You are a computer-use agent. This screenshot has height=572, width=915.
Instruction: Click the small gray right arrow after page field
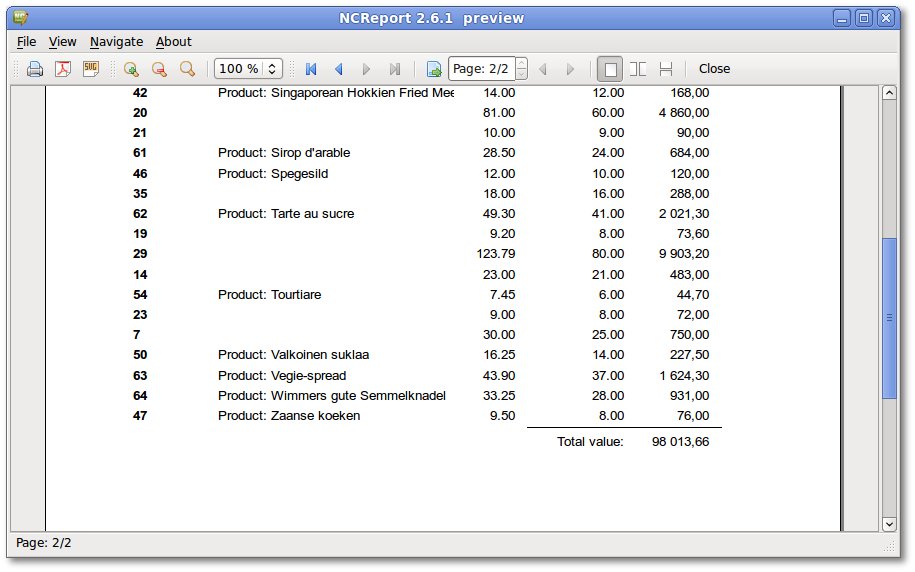pyautogui.click(x=571, y=69)
